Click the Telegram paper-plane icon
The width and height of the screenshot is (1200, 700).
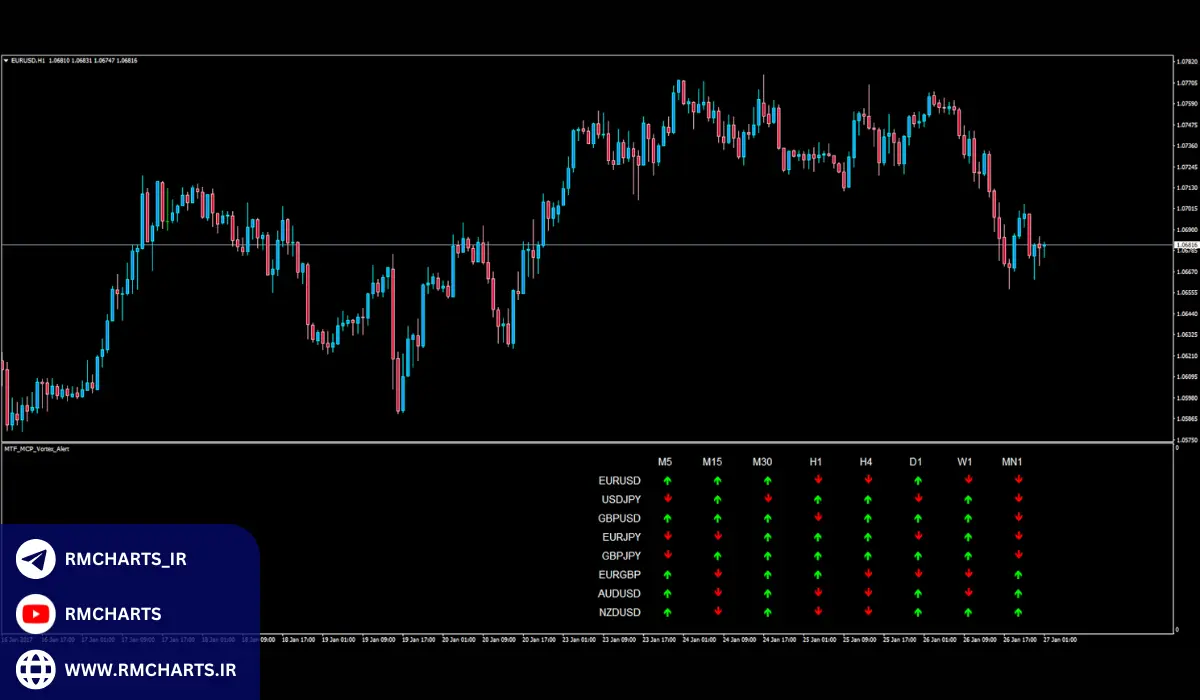(x=36, y=559)
